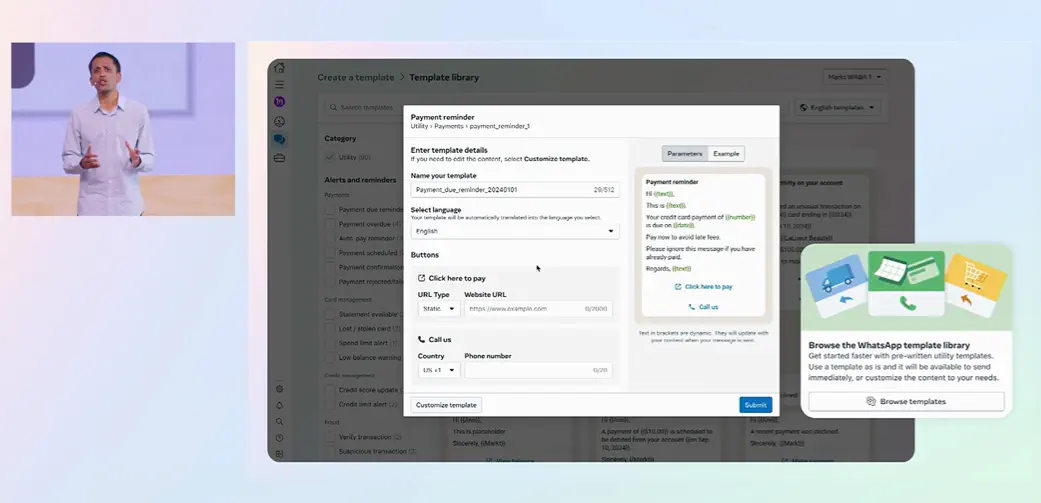Image resolution: width=1041 pixels, height=503 pixels.
Task: Click the Name your template field
Action: click(515, 190)
